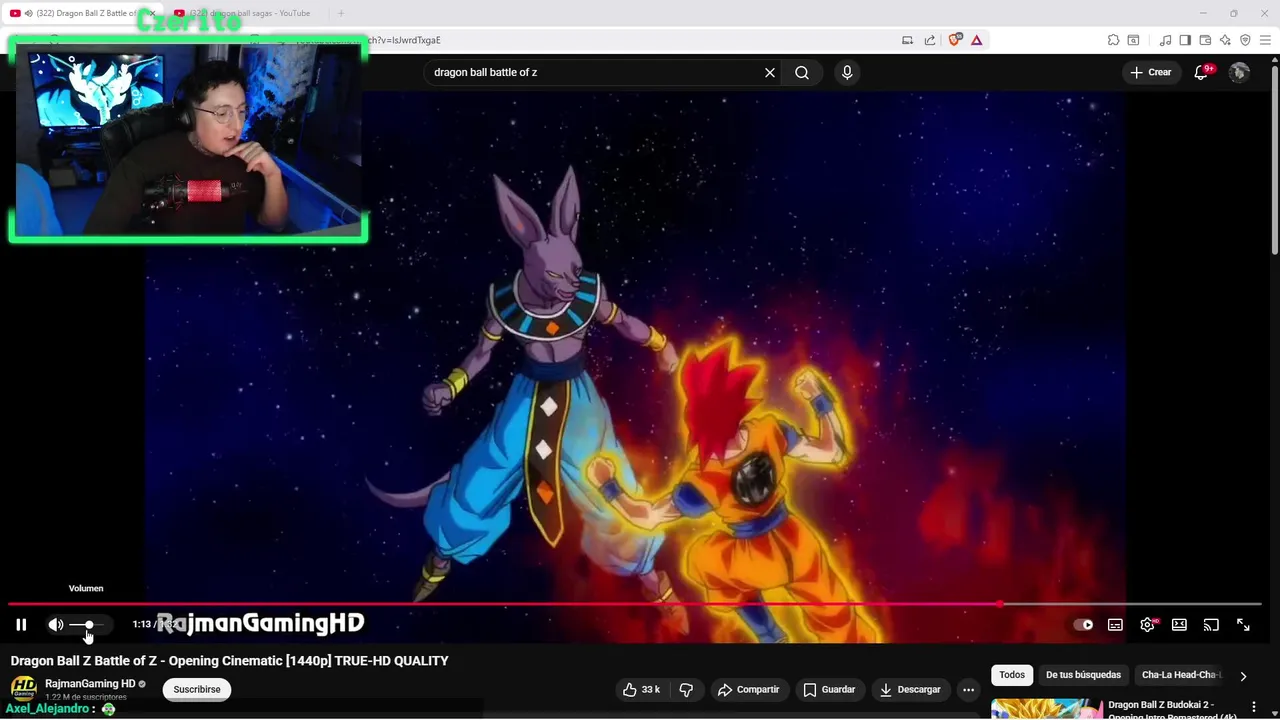
Task: Open the browser hamburger main menu
Action: pos(1265,40)
